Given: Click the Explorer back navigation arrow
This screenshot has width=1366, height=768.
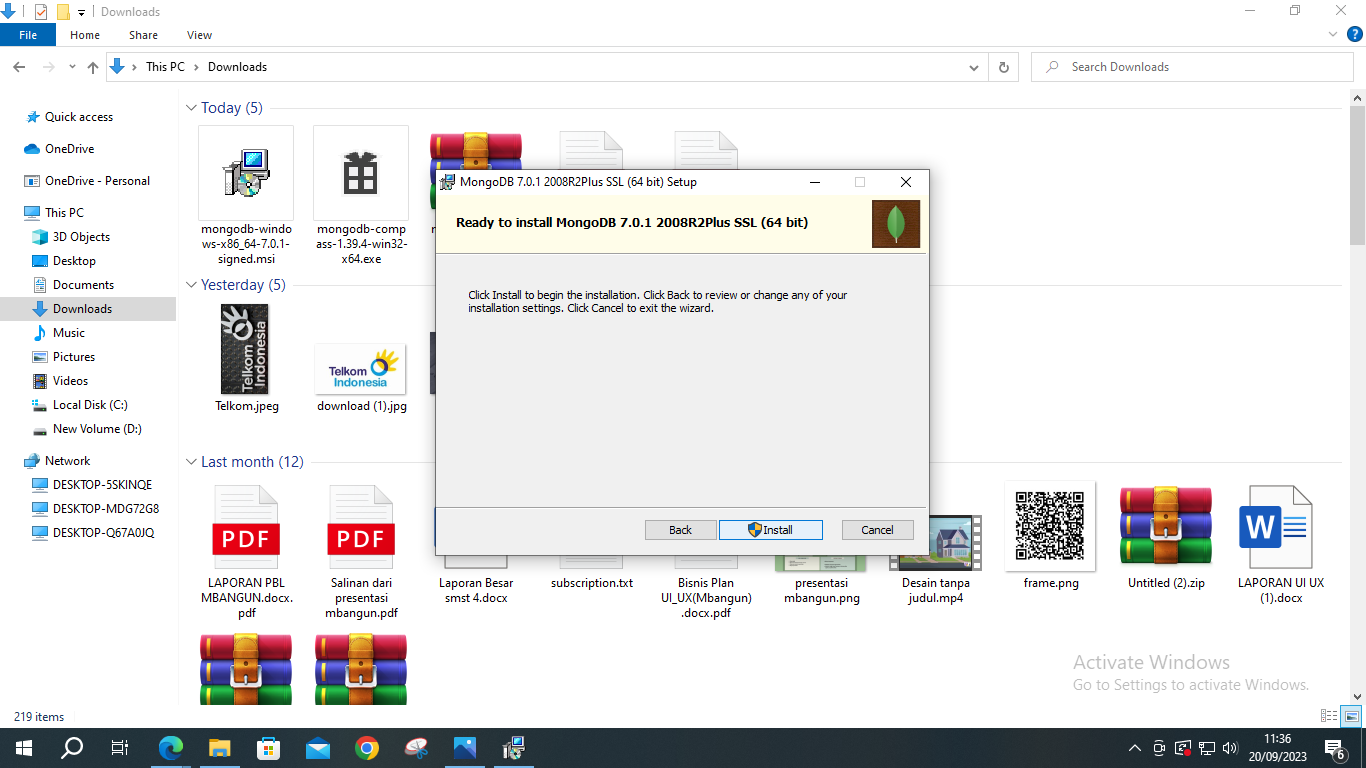Looking at the screenshot, I should pyautogui.click(x=19, y=67).
